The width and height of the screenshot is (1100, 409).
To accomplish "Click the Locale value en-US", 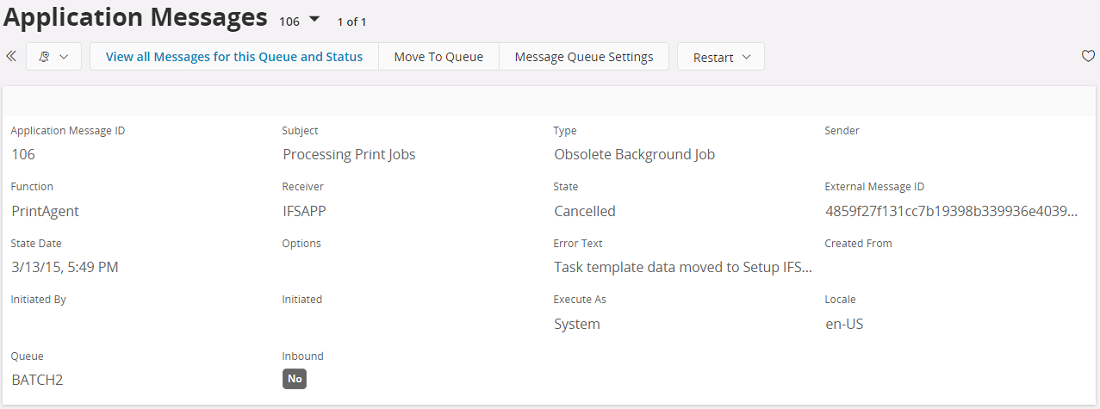I will click(845, 324).
